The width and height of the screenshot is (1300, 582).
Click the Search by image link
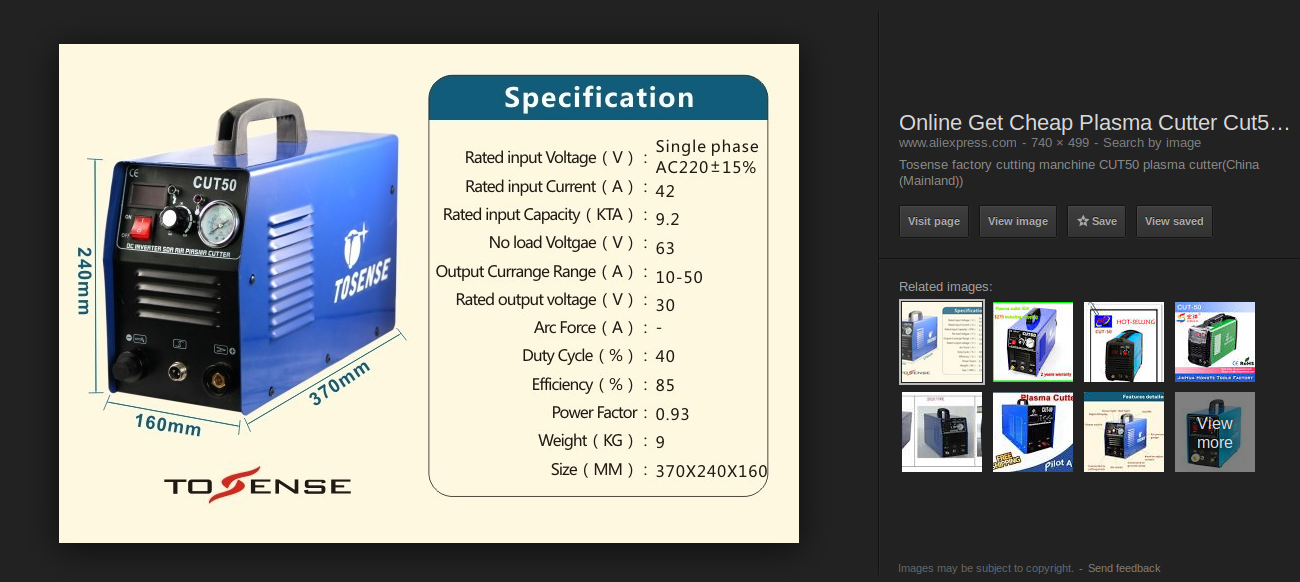coord(1152,143)
